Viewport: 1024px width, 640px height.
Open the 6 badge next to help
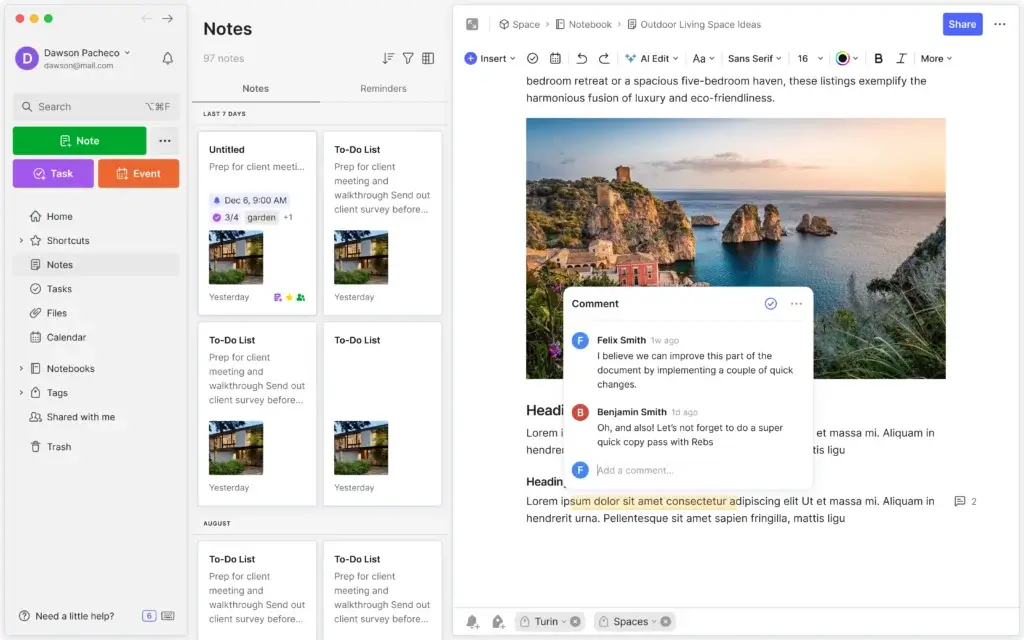[149, 616]
